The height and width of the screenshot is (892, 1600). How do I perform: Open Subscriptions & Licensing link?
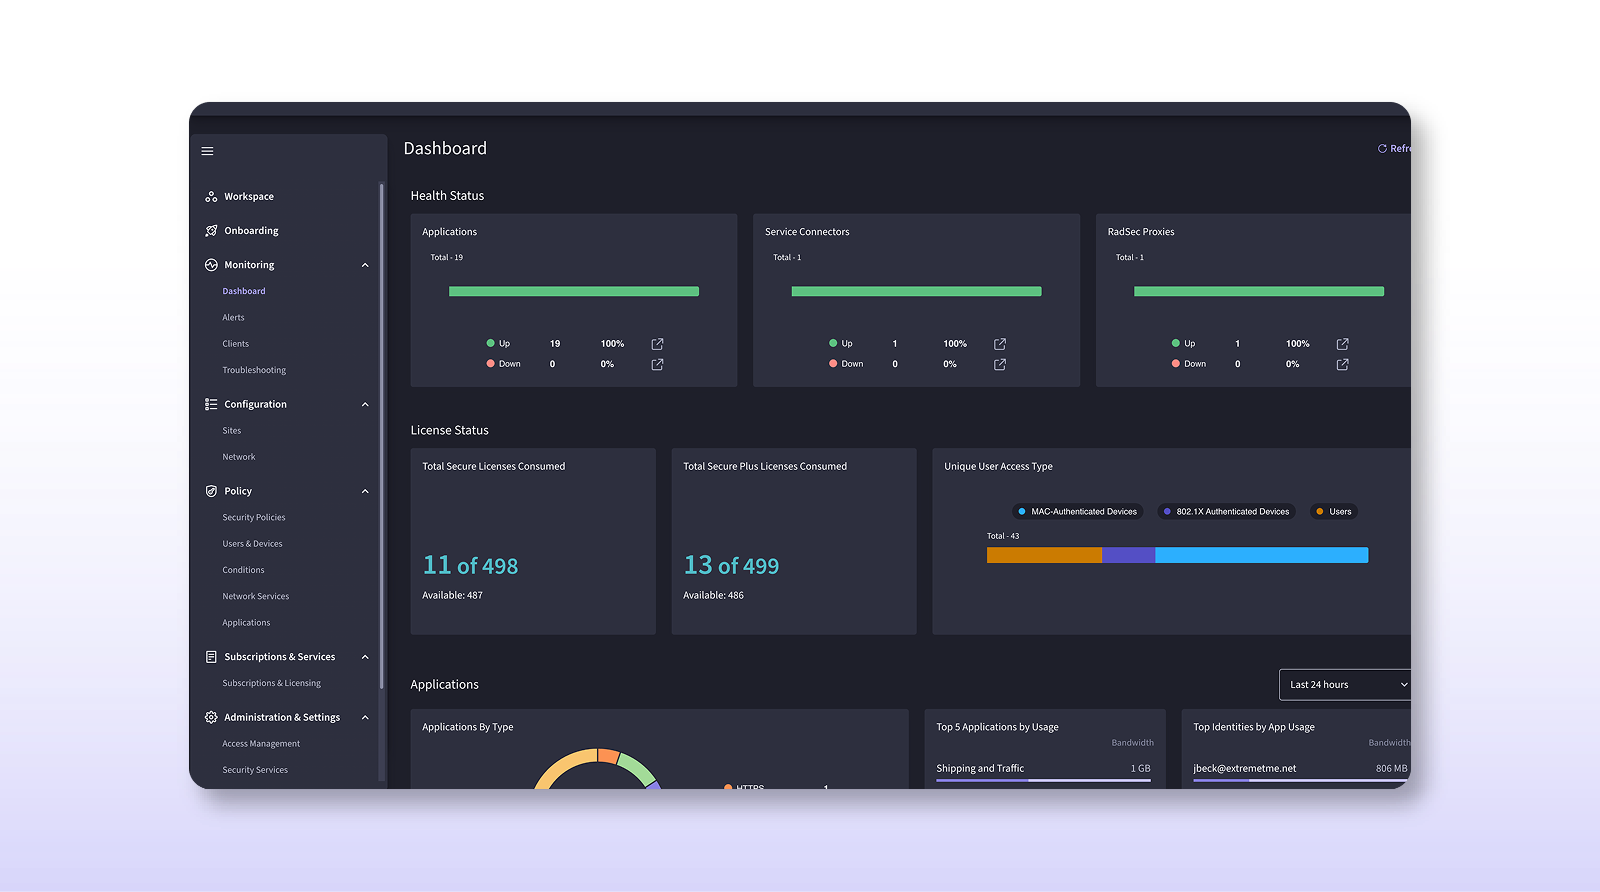271,684
